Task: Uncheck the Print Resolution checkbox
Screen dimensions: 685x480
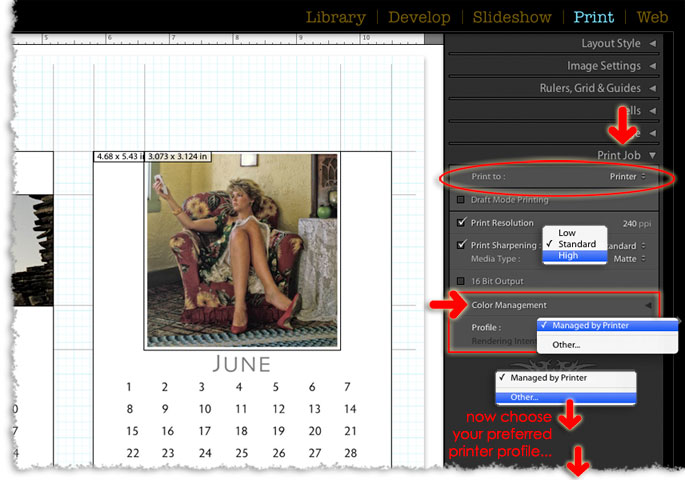Action: coord(460,223)
